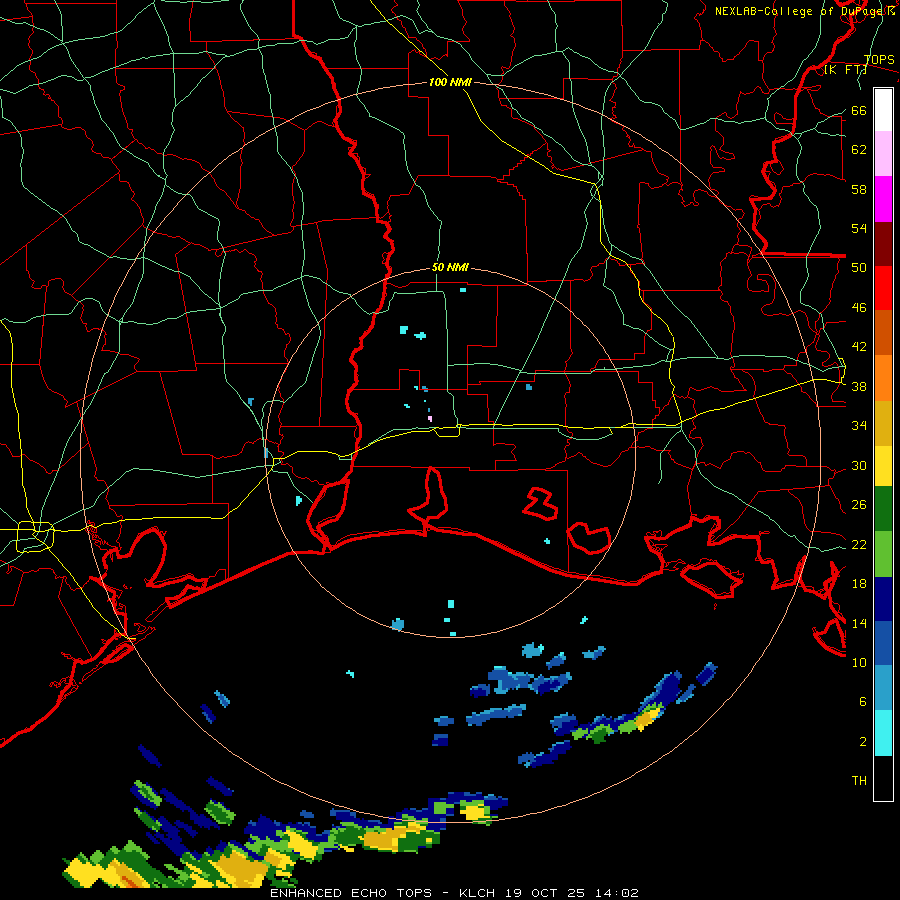Click the small pink echo pixel near radar center

(430, 418)
